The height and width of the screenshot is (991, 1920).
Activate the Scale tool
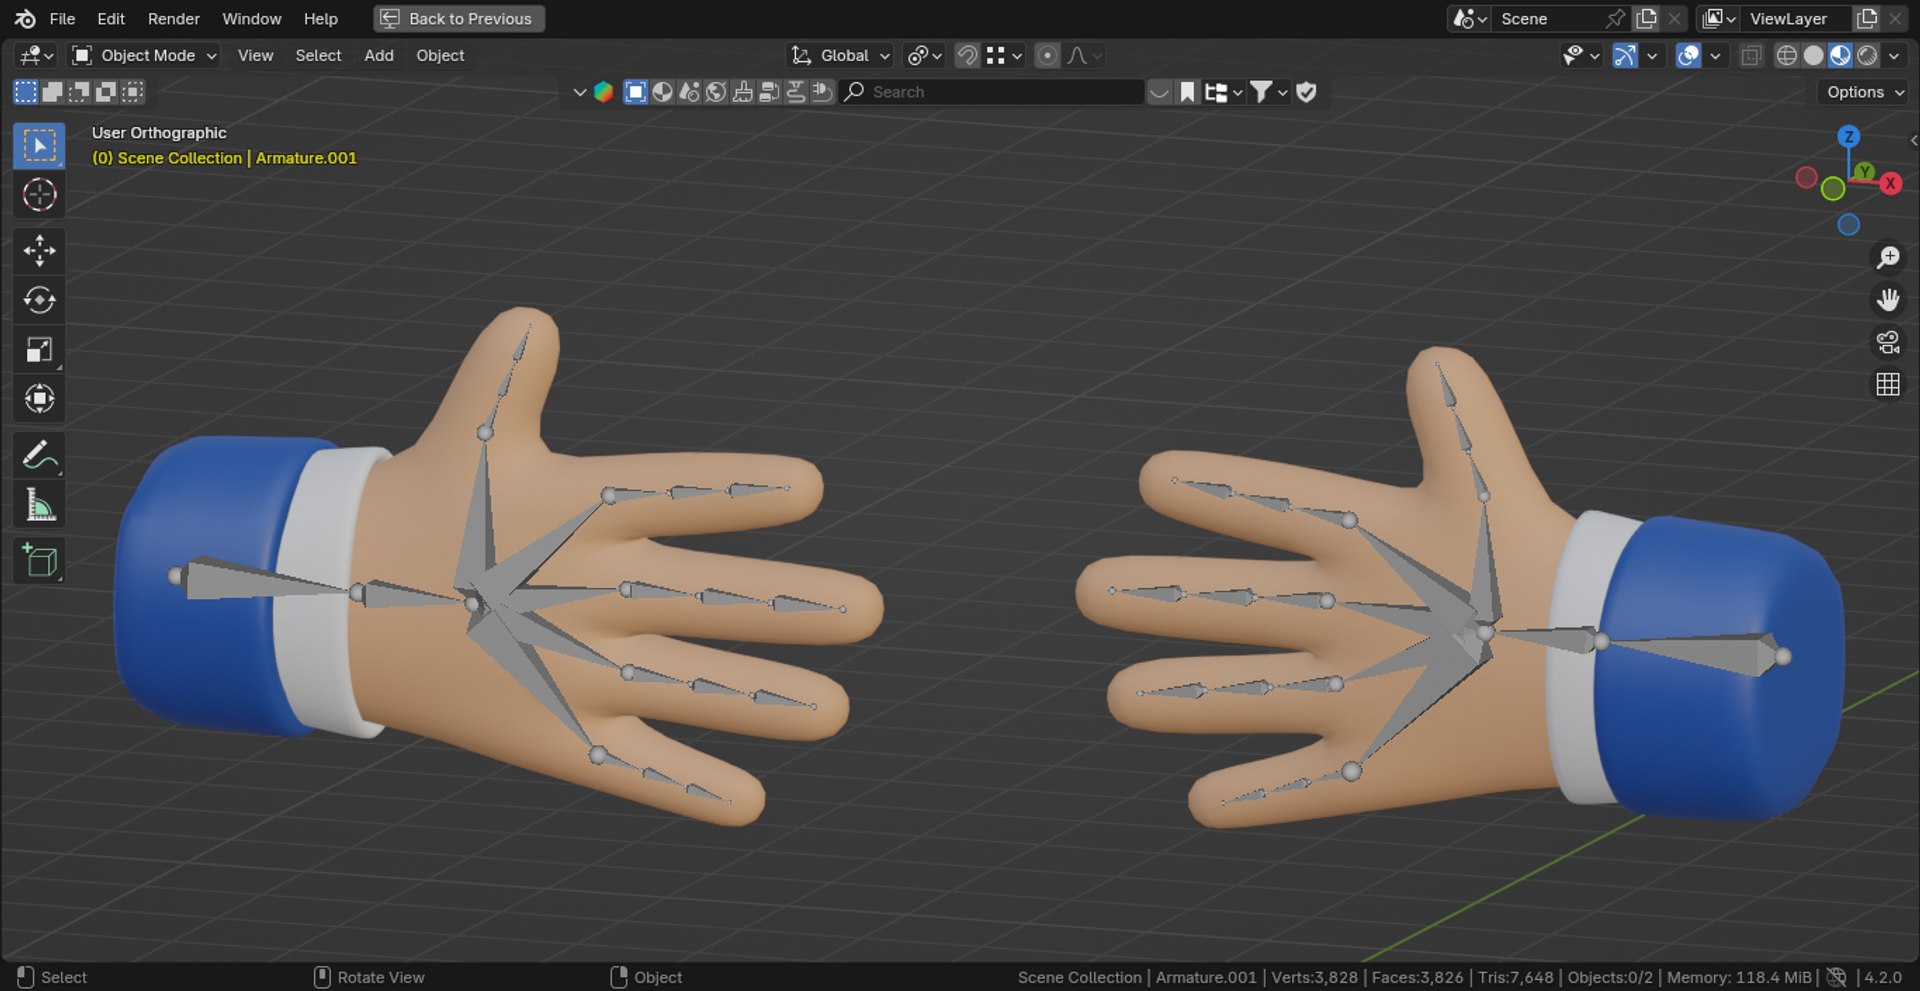tap(39, 349)
